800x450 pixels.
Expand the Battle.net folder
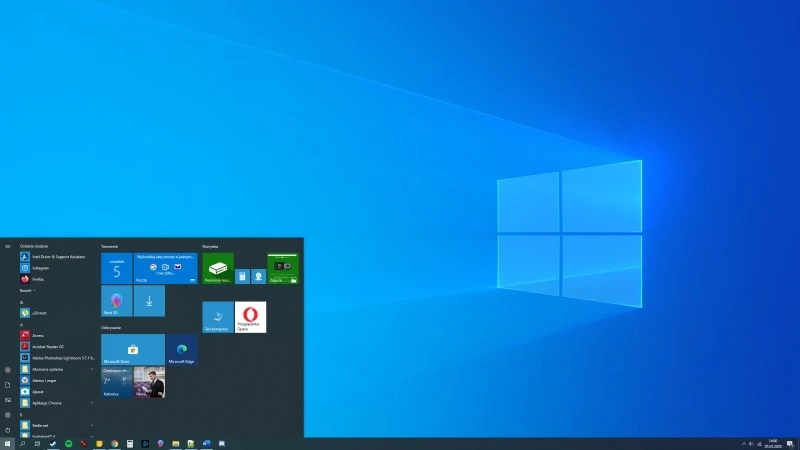pyautogui.click(x=57, y=425)
